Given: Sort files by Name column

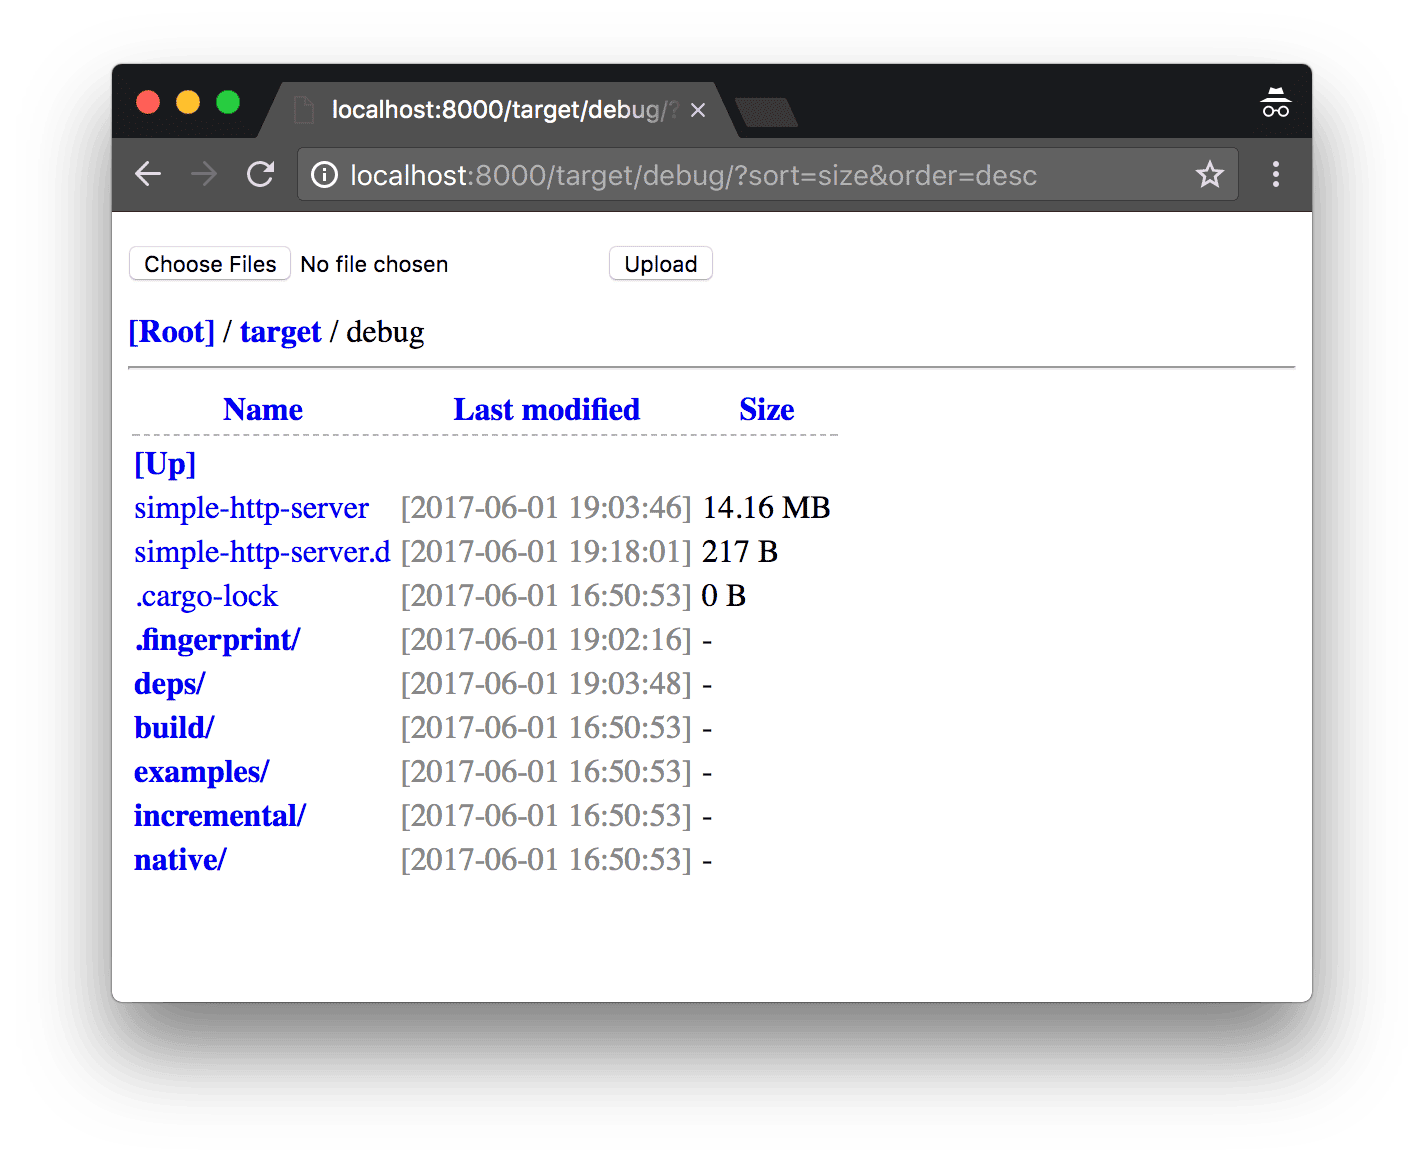Looking at the screenshot, I should [262, 409].
